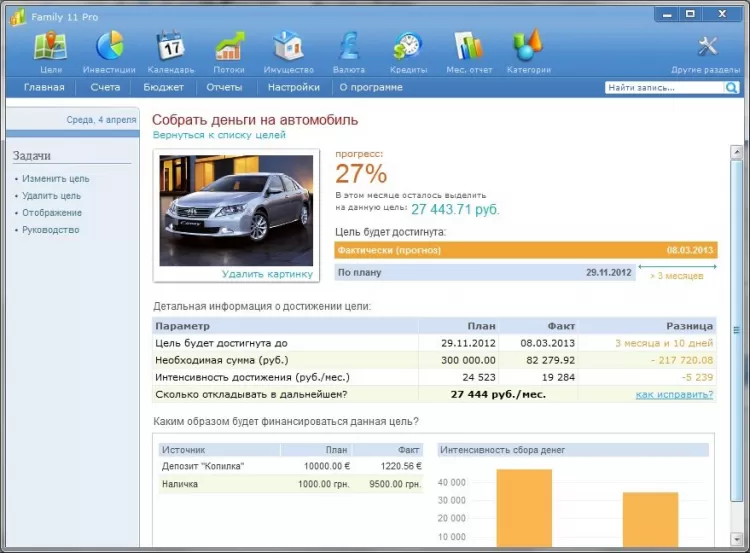The image size is (750, 553).
Task: Click the Найти запись search field
Action: (x=665, y=88)
